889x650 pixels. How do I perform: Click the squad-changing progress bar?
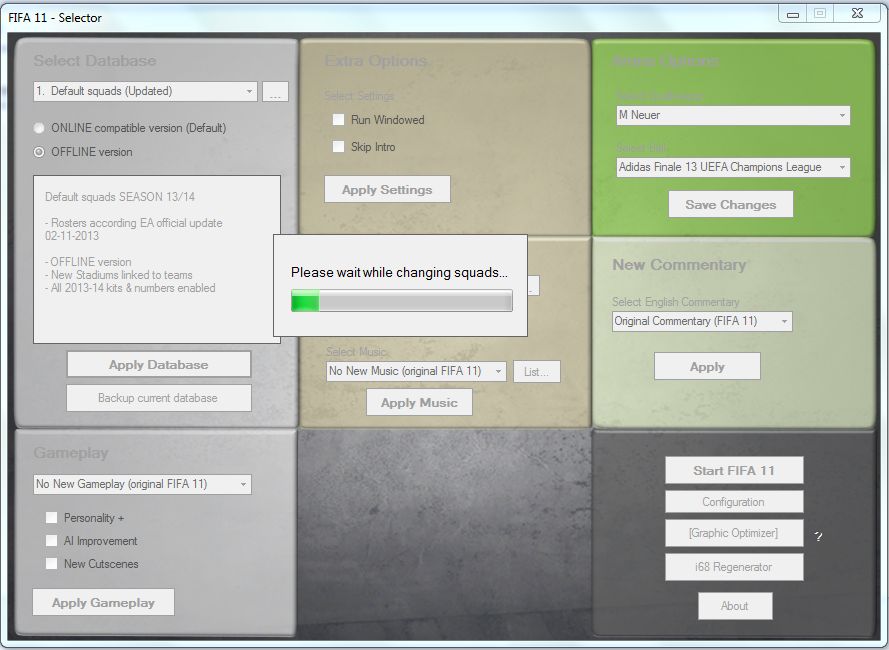click(x=401, y=301)
